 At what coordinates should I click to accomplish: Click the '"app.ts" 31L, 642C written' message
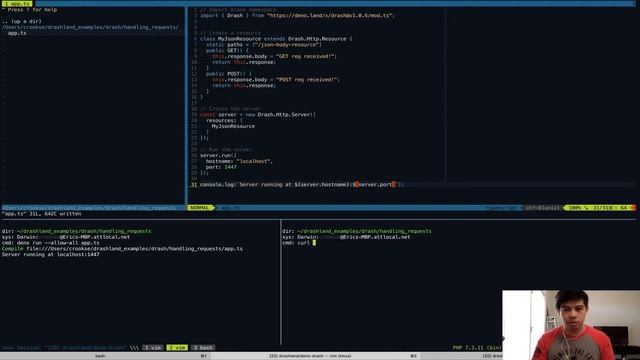pyautogui.click(x=42, y=214)
